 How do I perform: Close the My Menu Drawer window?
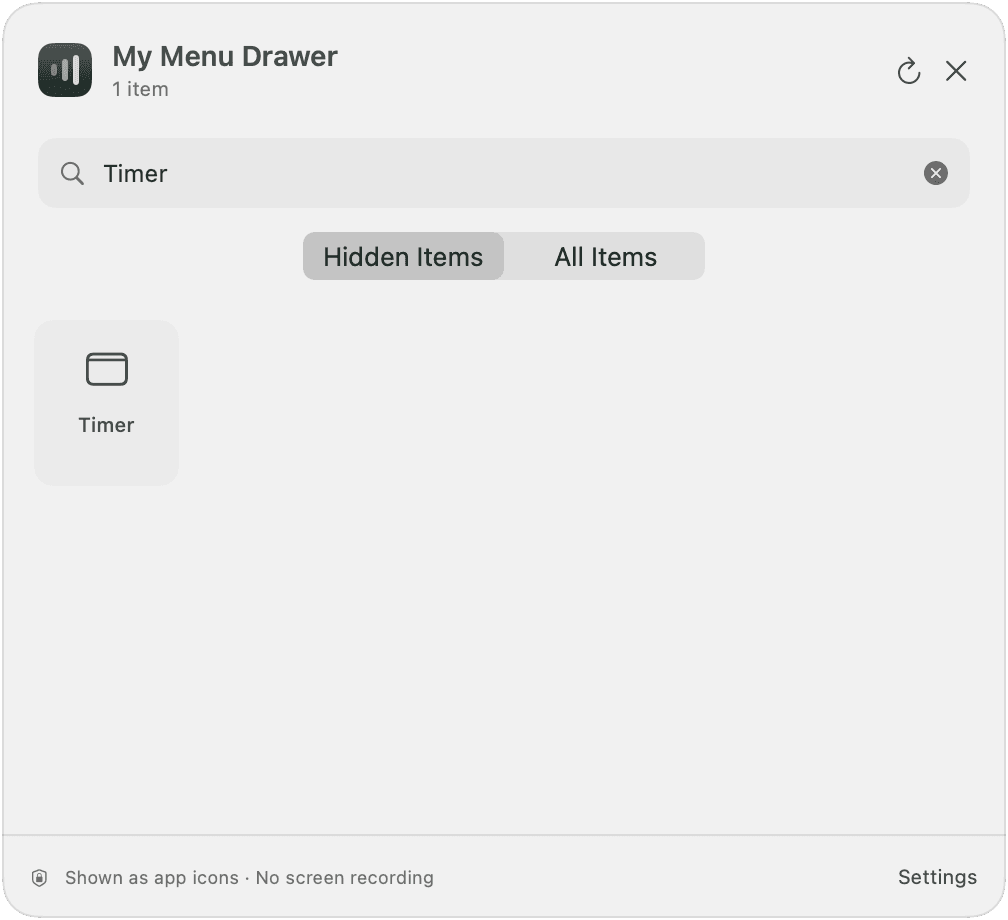[956, 71]
